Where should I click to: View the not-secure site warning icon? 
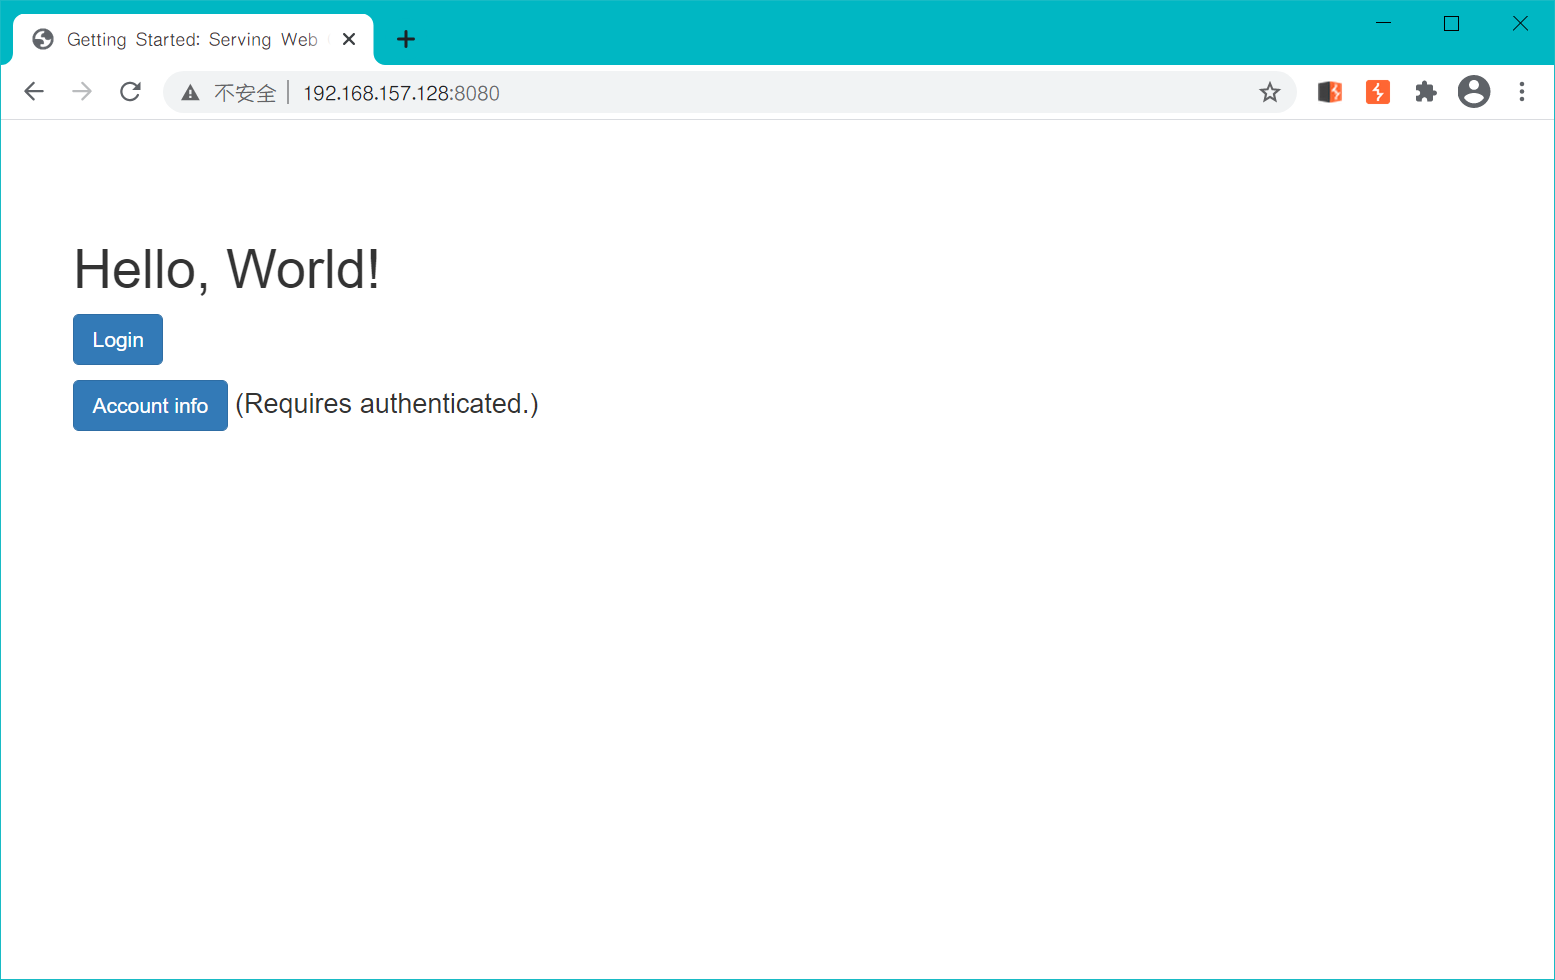click(190, 93)
